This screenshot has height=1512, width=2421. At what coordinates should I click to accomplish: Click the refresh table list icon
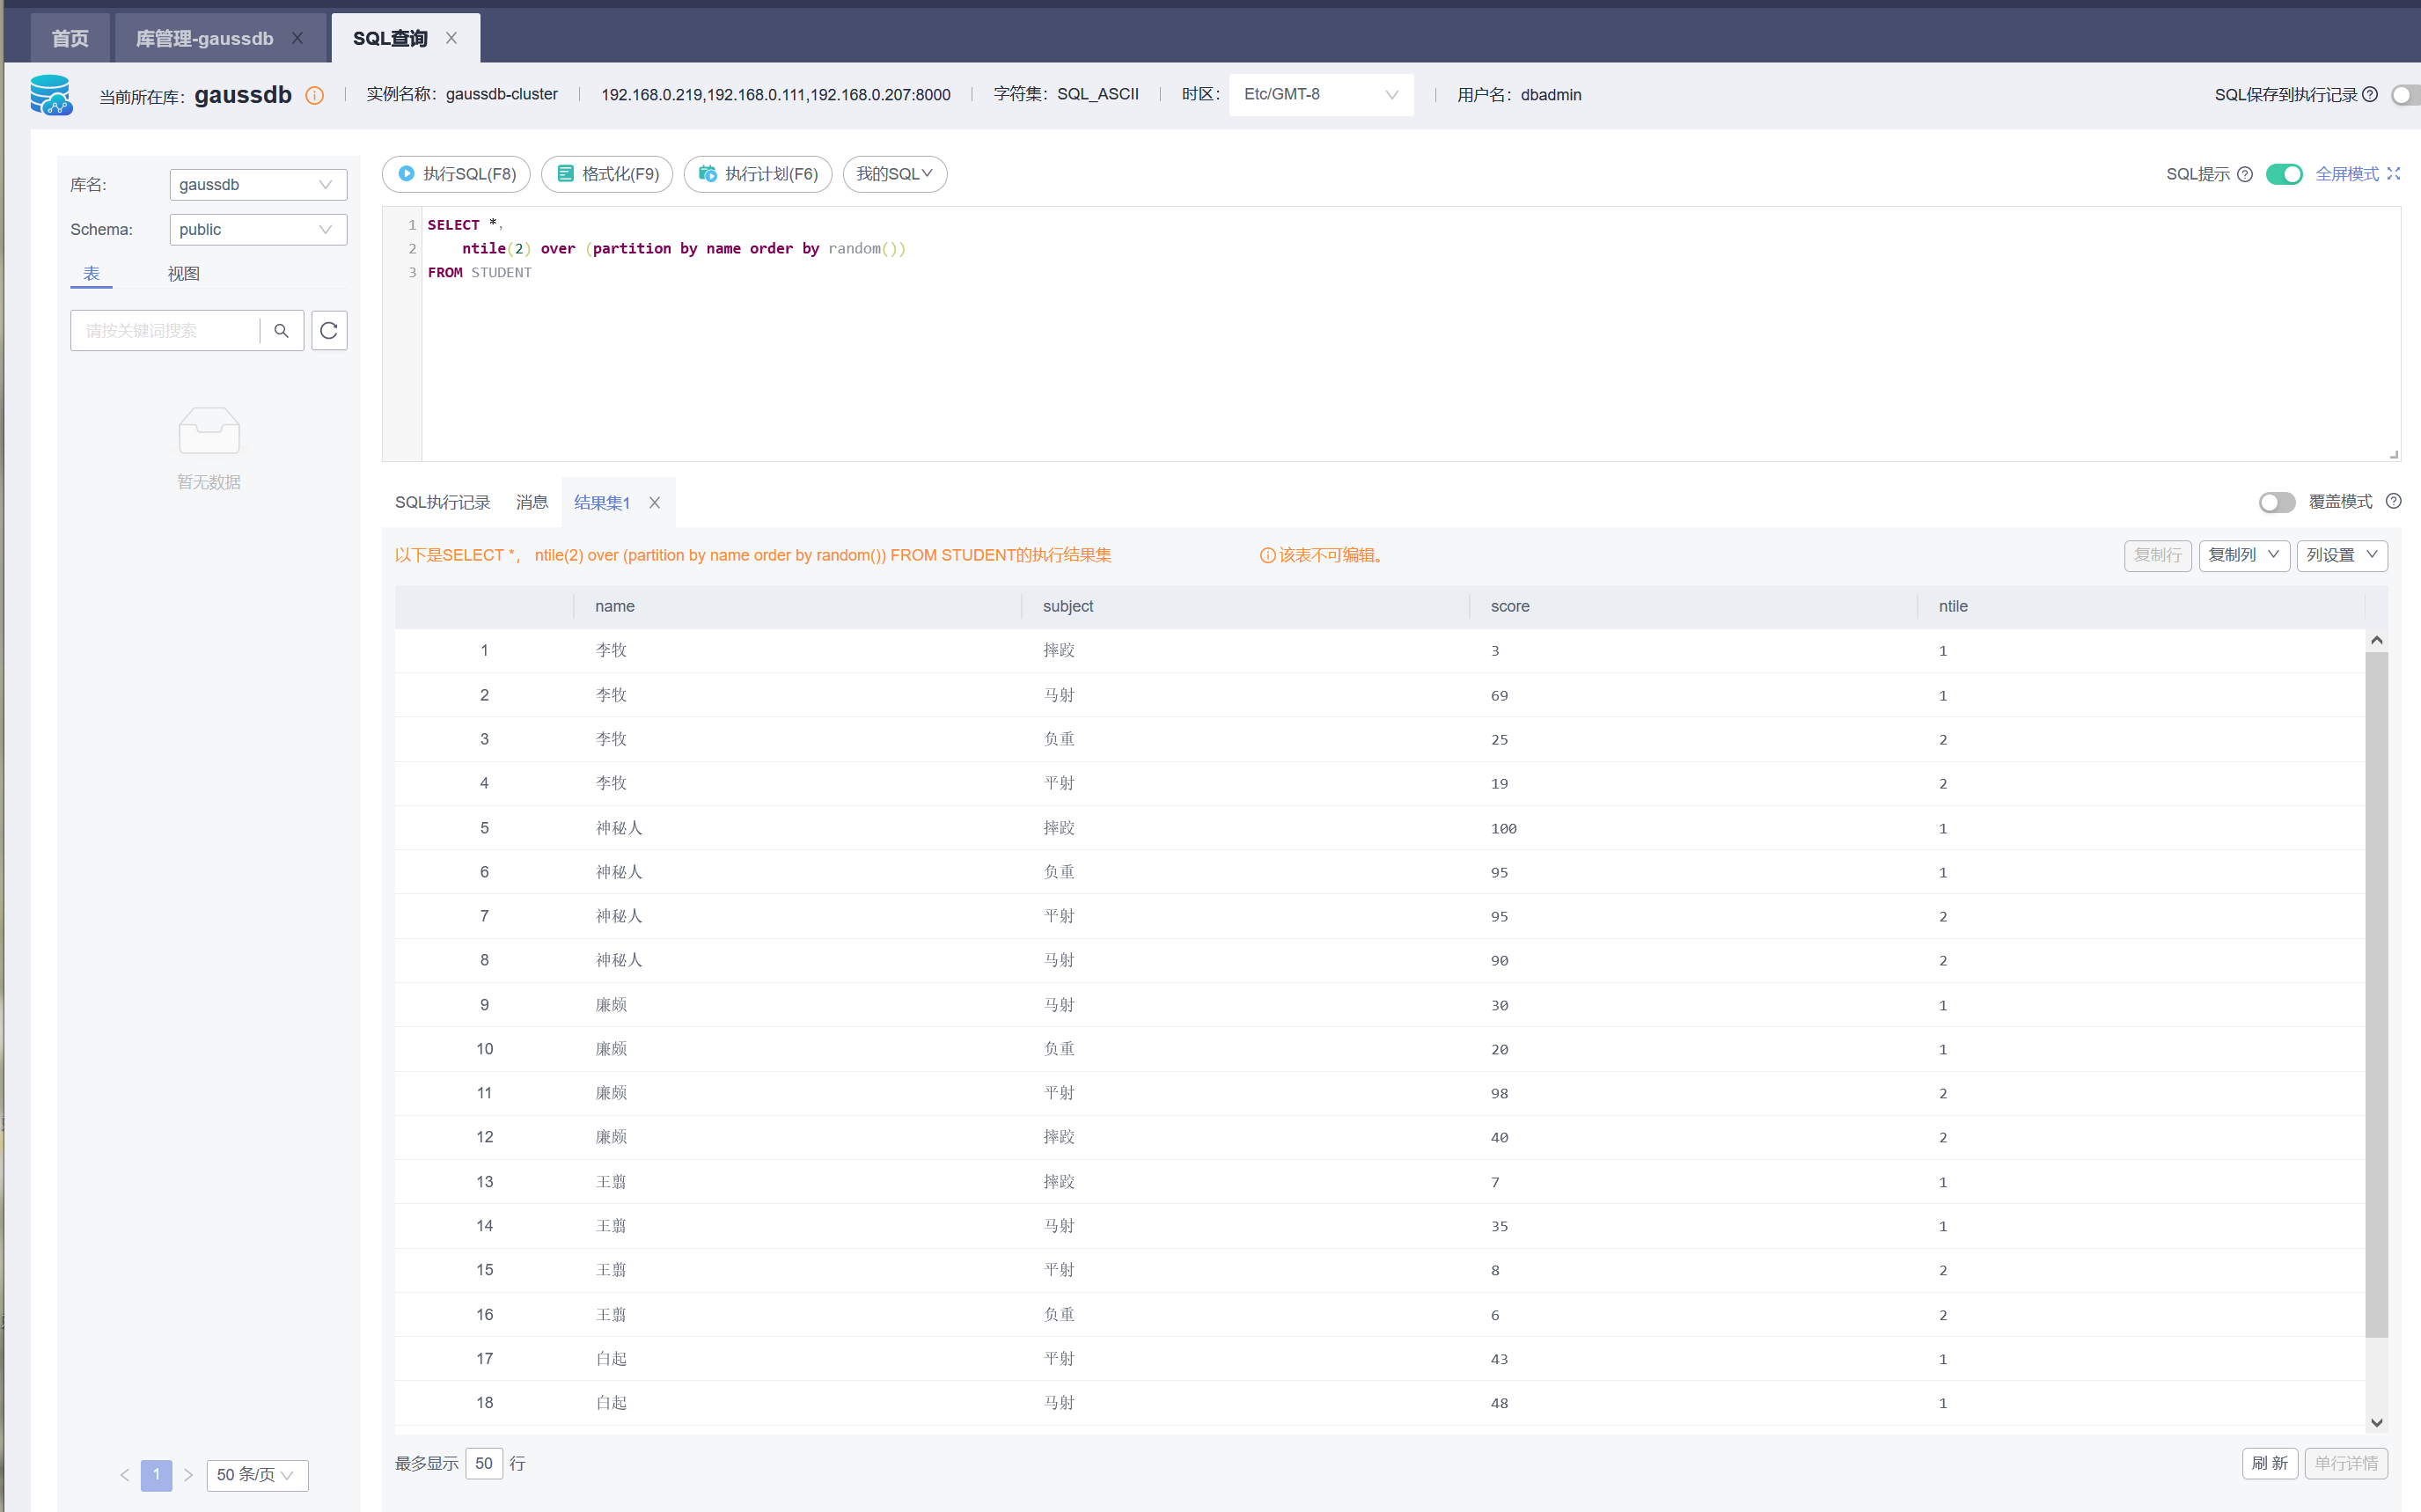point(329,331)
